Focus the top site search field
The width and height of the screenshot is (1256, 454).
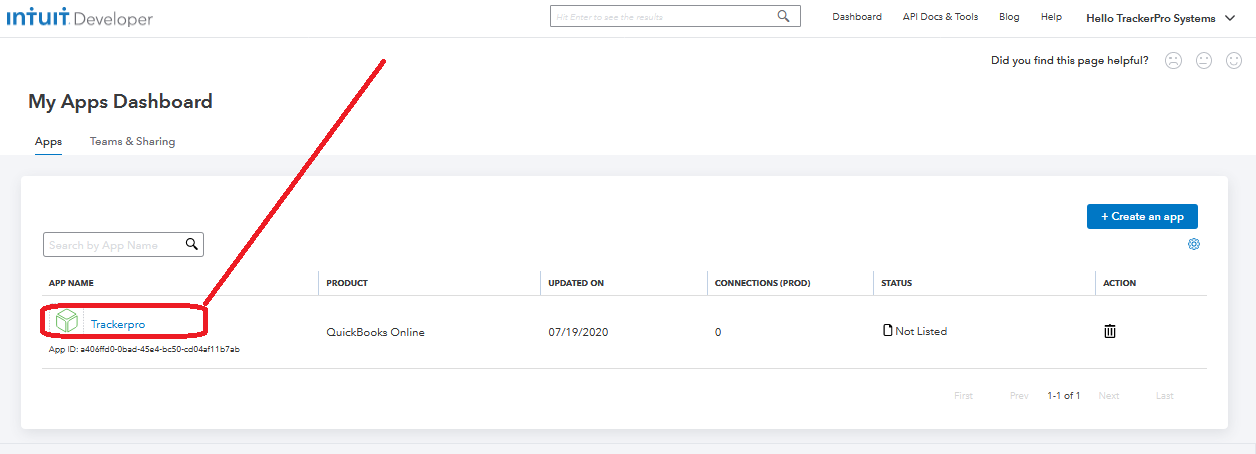(675, 16)
